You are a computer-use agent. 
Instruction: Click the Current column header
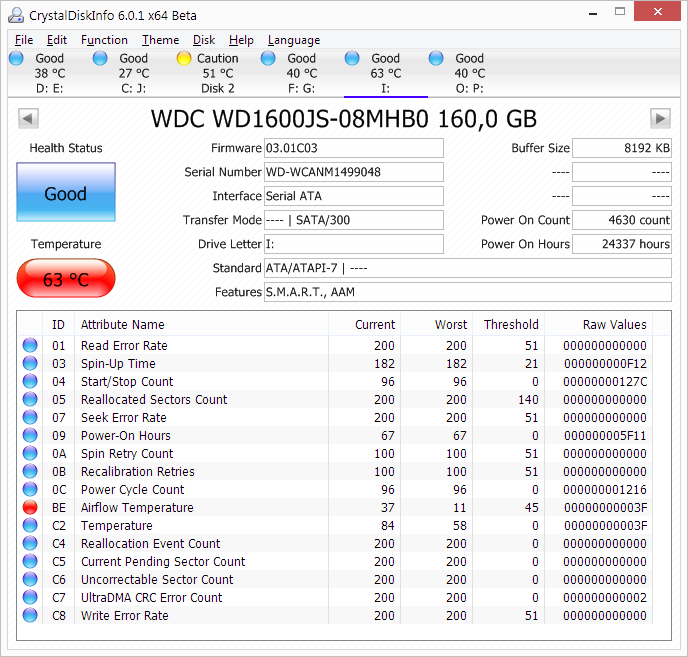point(364,324)
